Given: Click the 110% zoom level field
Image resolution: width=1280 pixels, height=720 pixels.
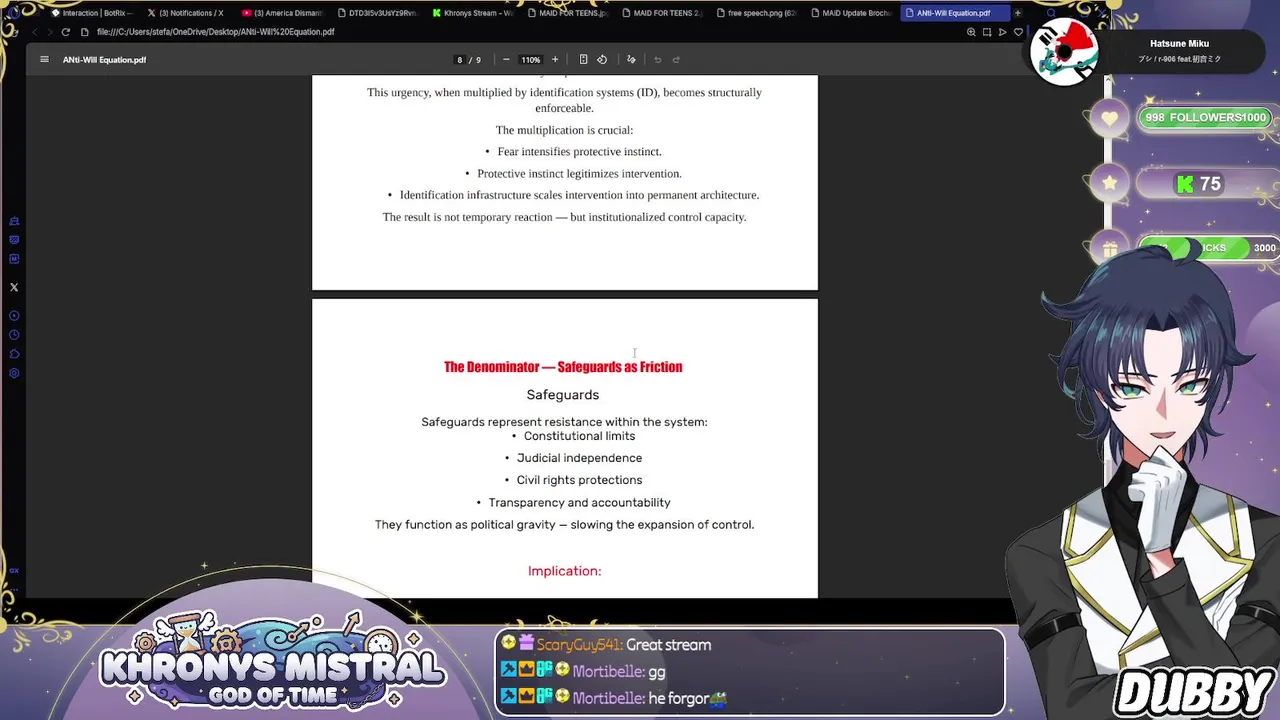Looking at the screenshot, I should point(530,59).
